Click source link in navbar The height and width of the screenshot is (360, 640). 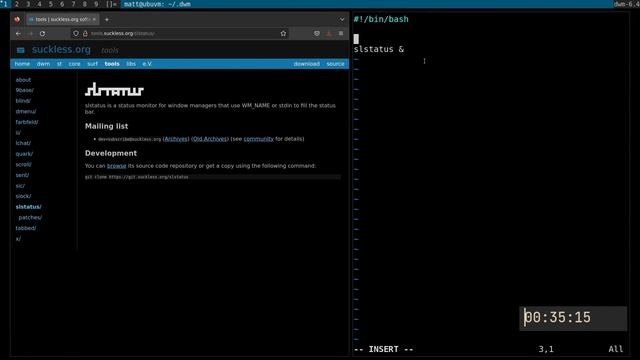335,64
